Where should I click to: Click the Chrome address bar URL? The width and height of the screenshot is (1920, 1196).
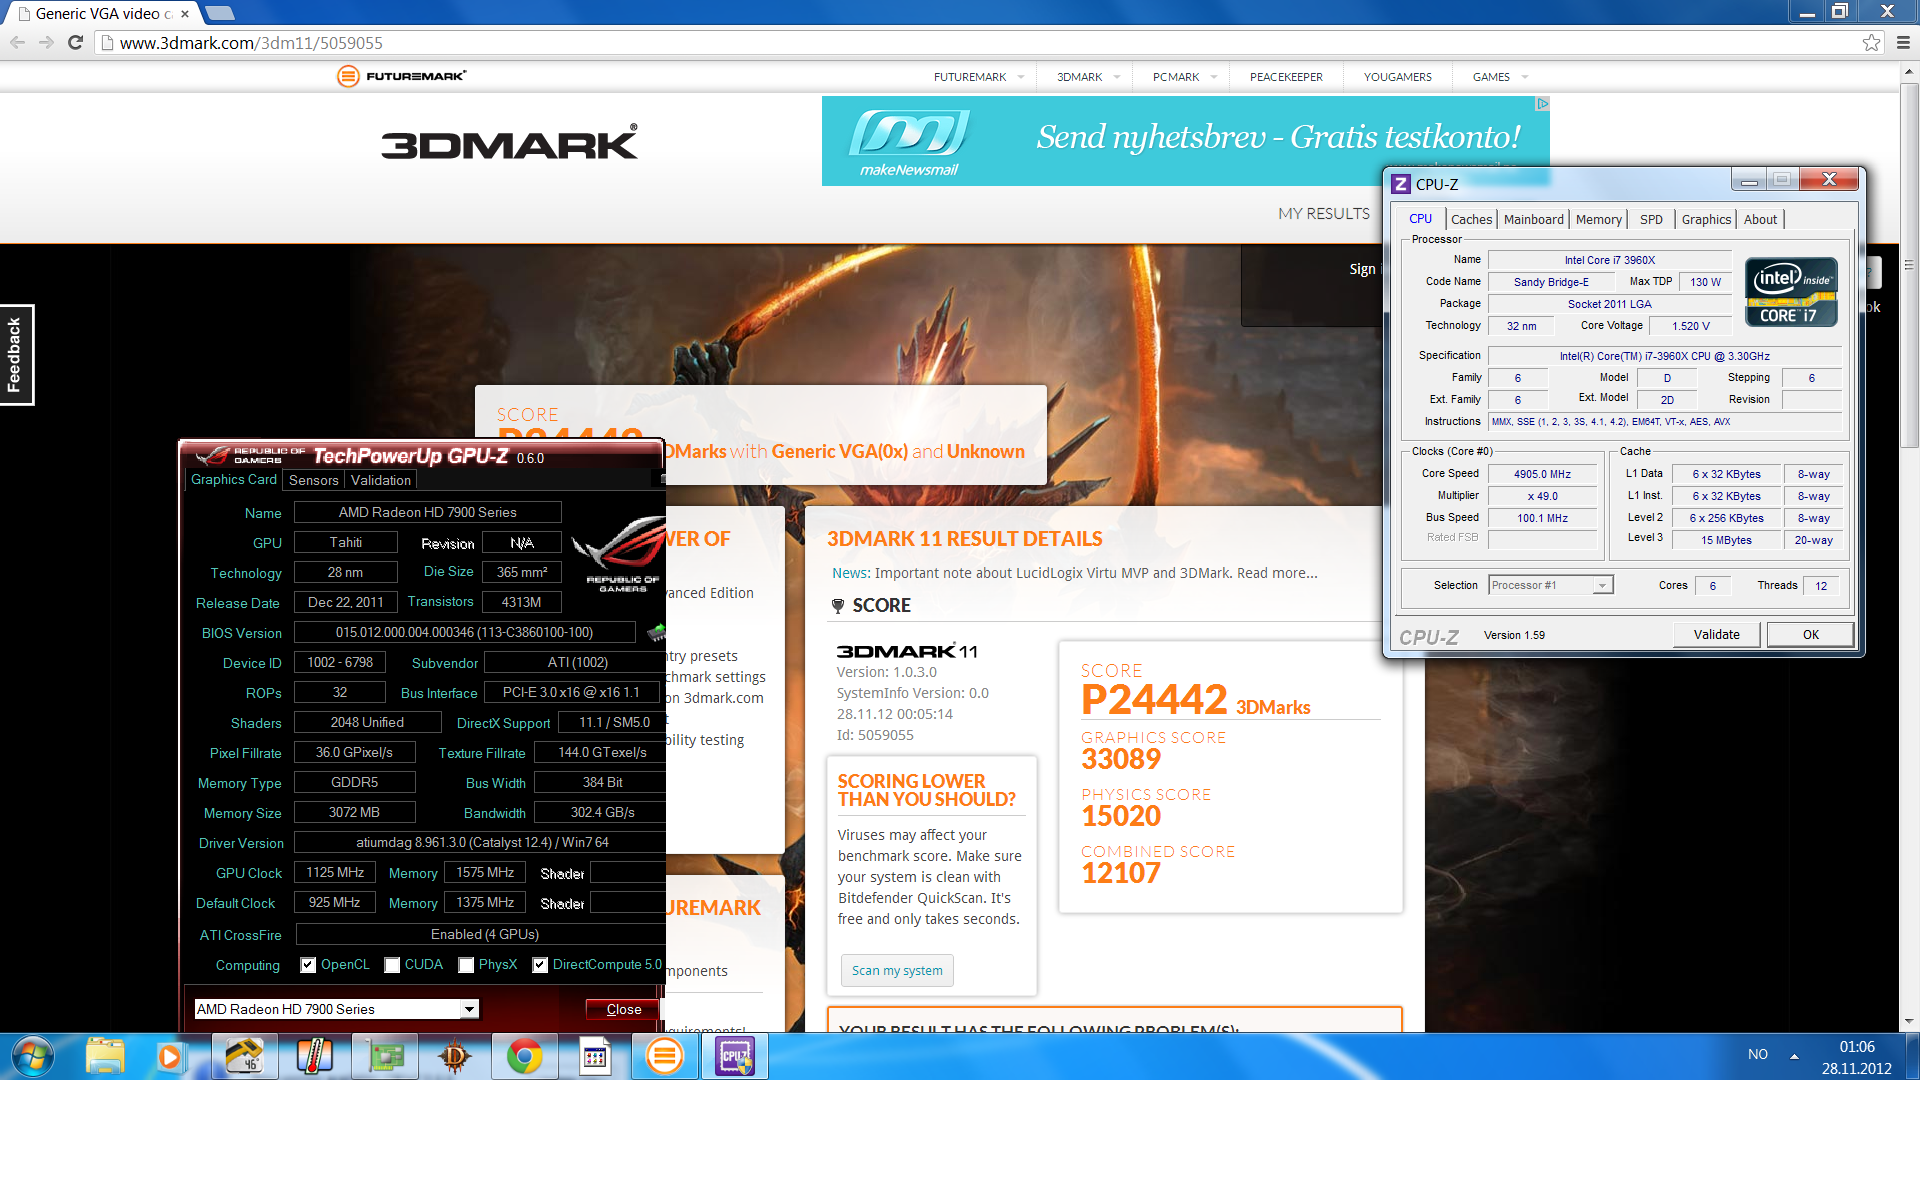251,43
